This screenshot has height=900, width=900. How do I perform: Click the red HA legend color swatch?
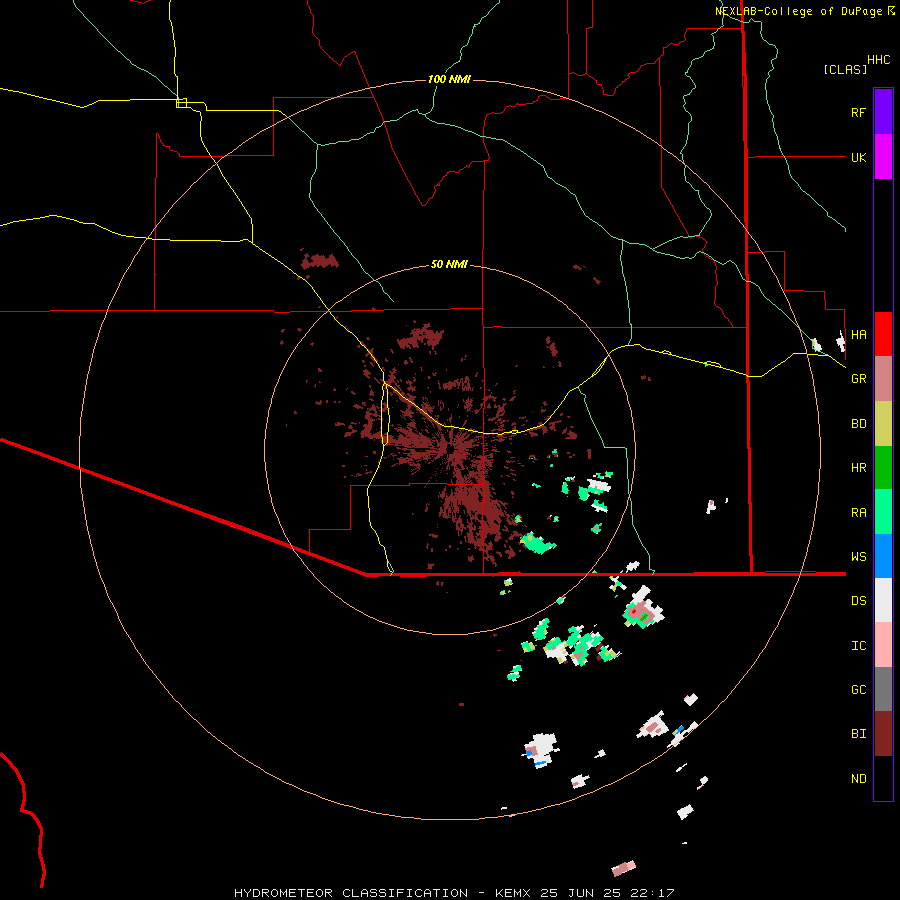click(883, 334)
